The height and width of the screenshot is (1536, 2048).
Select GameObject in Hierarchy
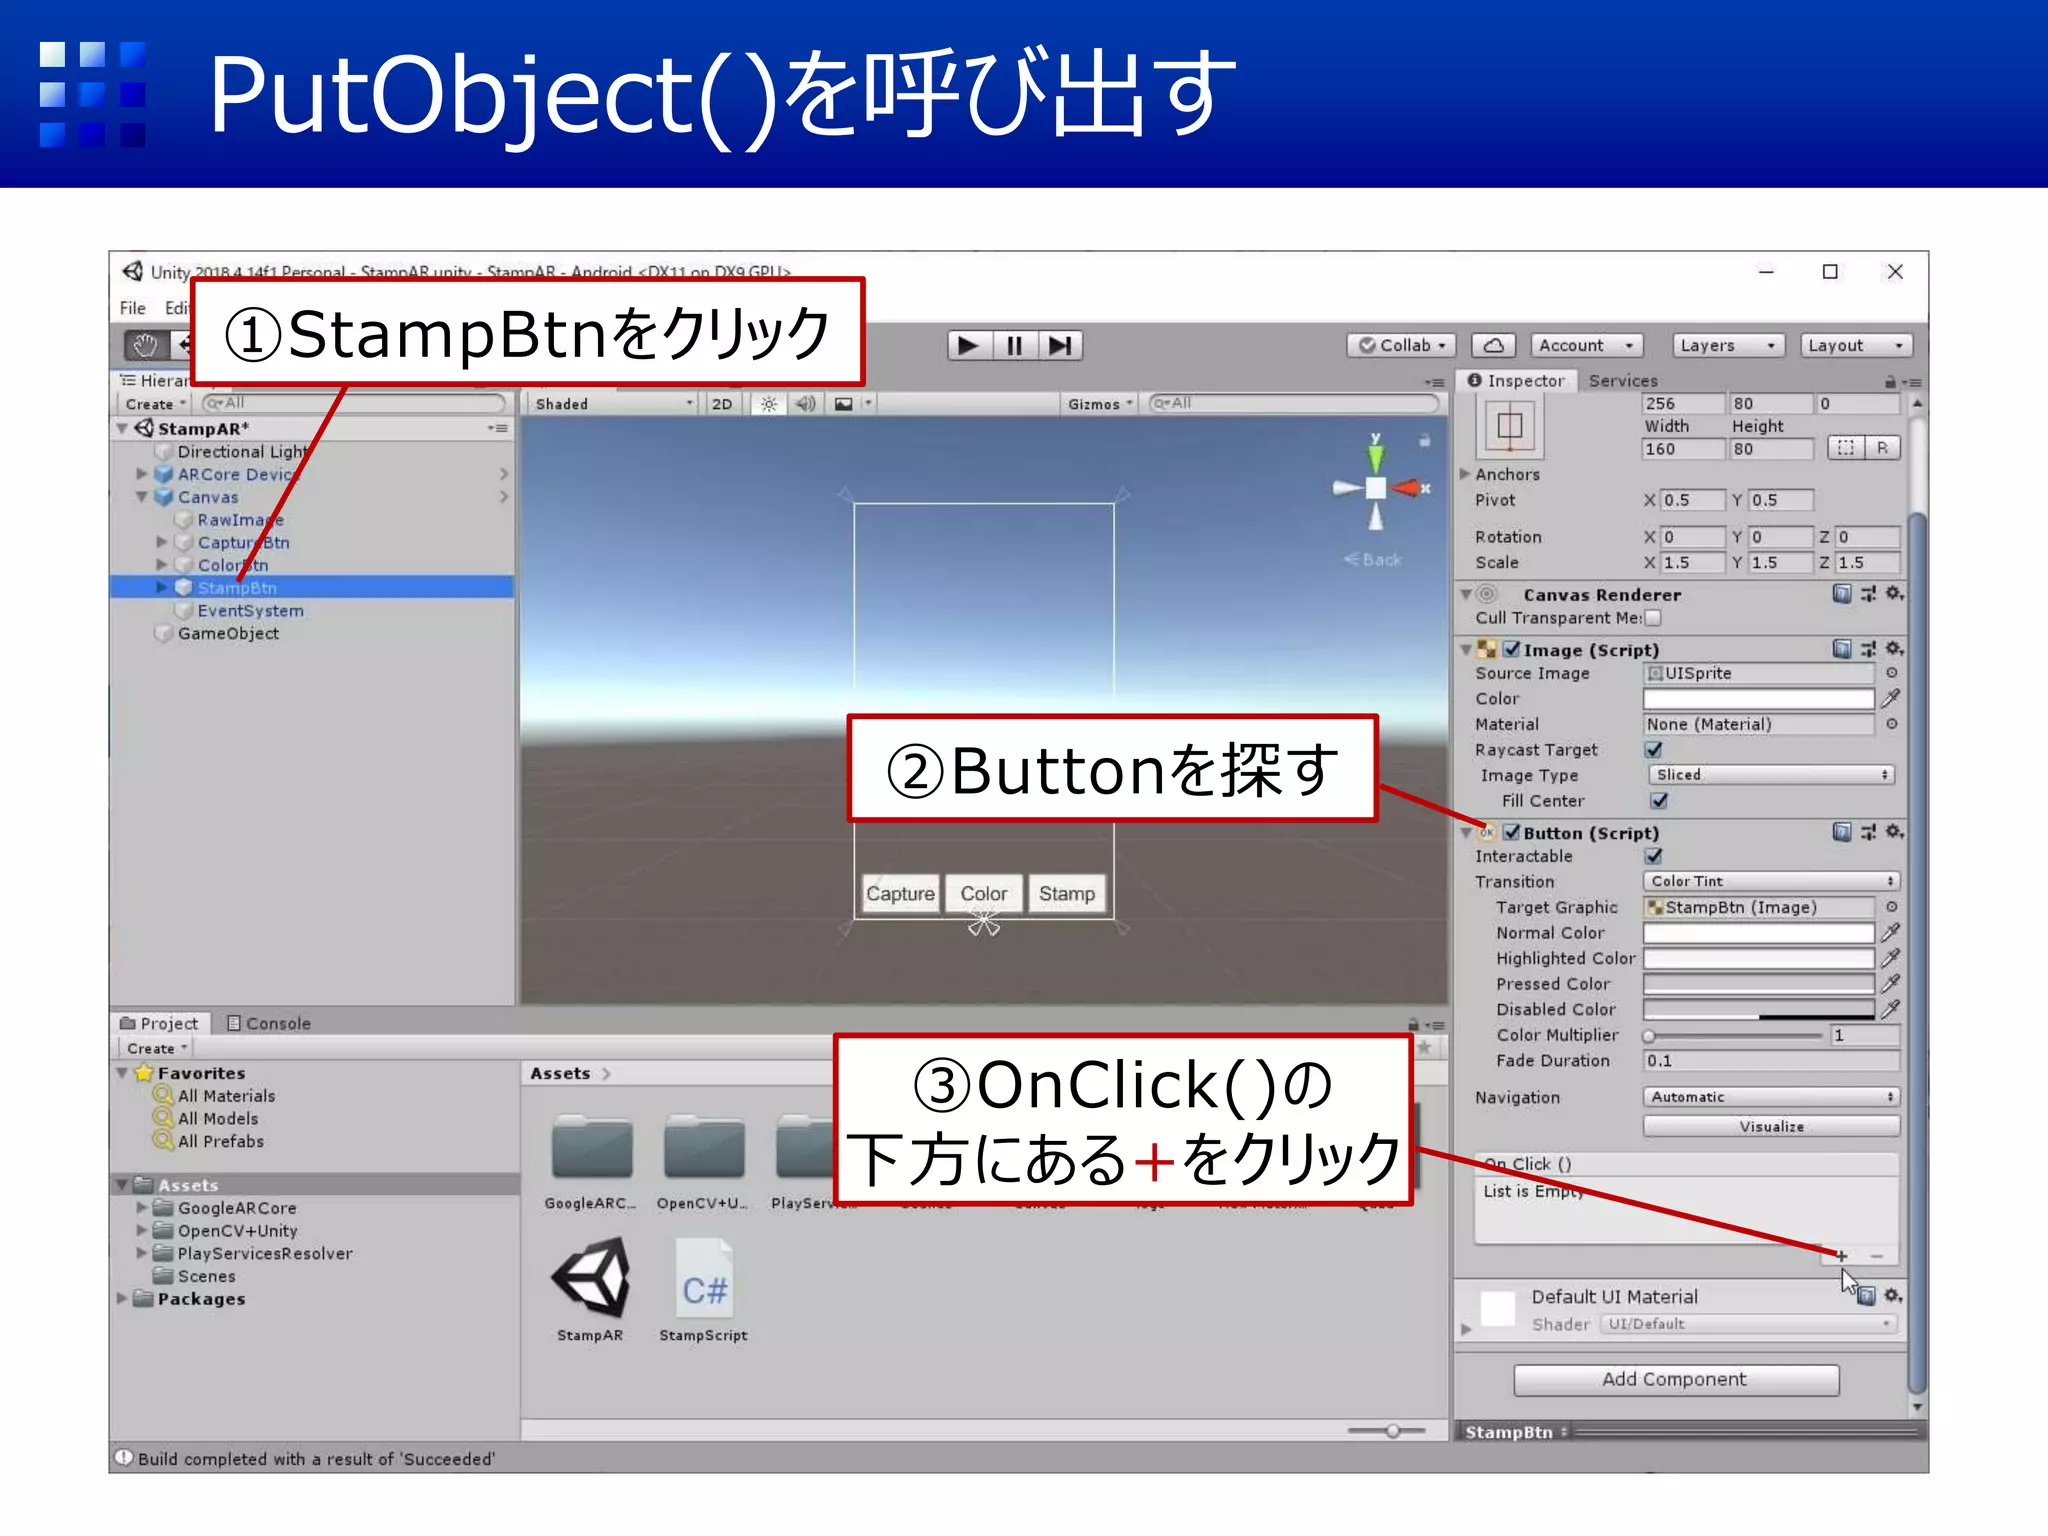pos(228,634)
